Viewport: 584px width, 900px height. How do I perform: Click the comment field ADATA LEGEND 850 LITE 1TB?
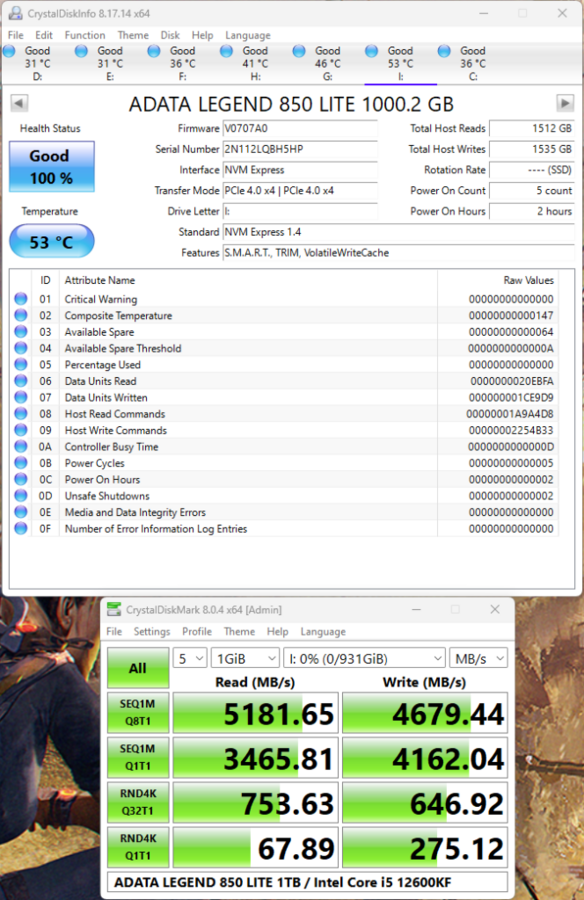tap(307, 882)
